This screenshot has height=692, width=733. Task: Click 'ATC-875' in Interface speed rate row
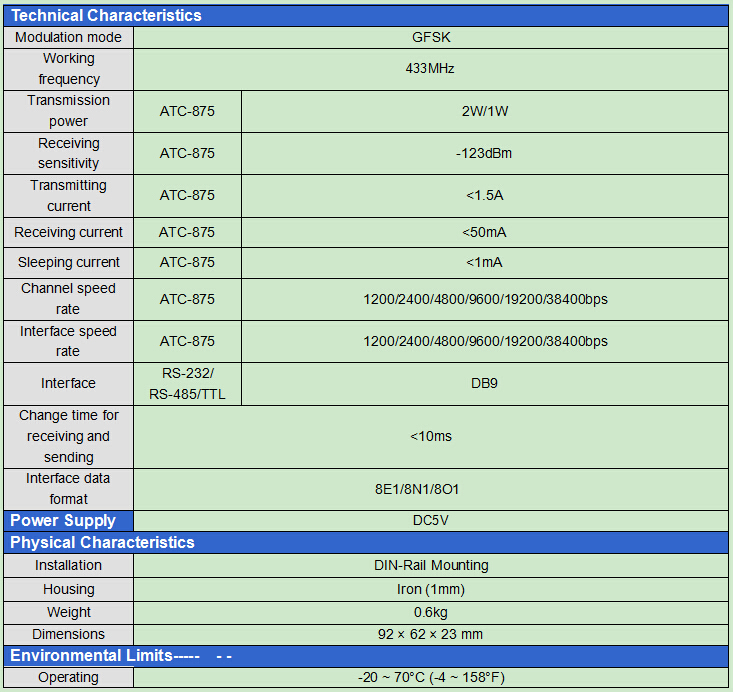point(187,341)
